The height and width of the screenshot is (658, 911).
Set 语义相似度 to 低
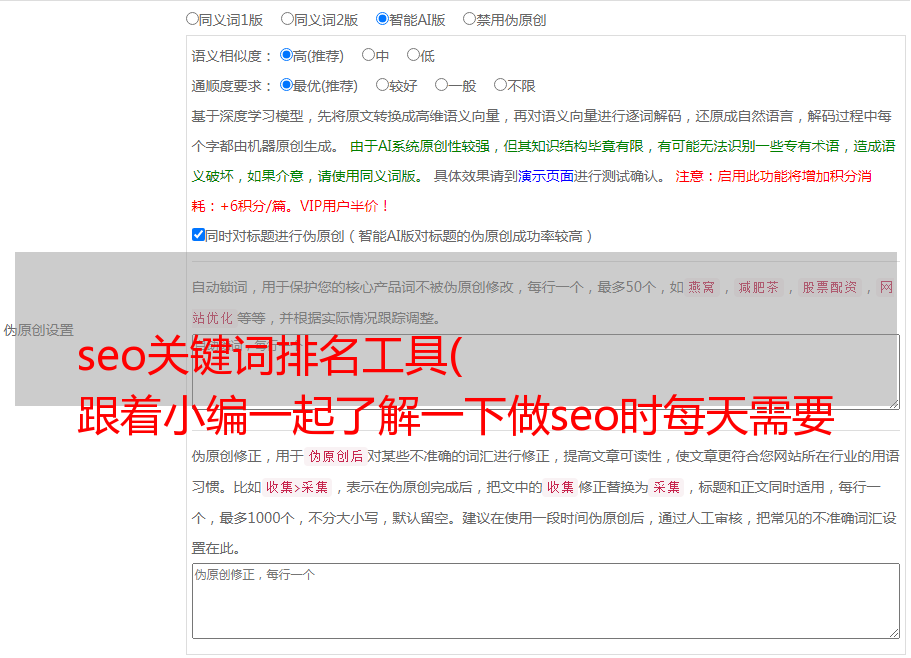(413, 56)
